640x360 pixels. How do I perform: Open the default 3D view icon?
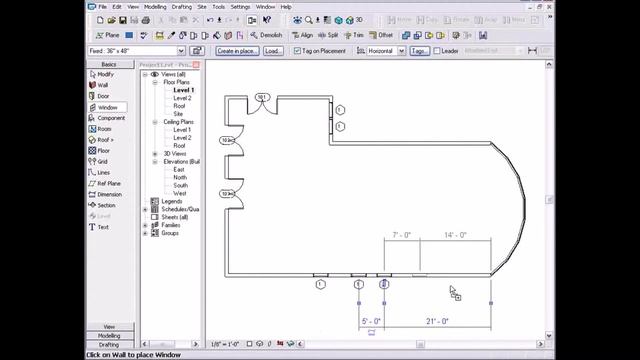coord(354,20)
